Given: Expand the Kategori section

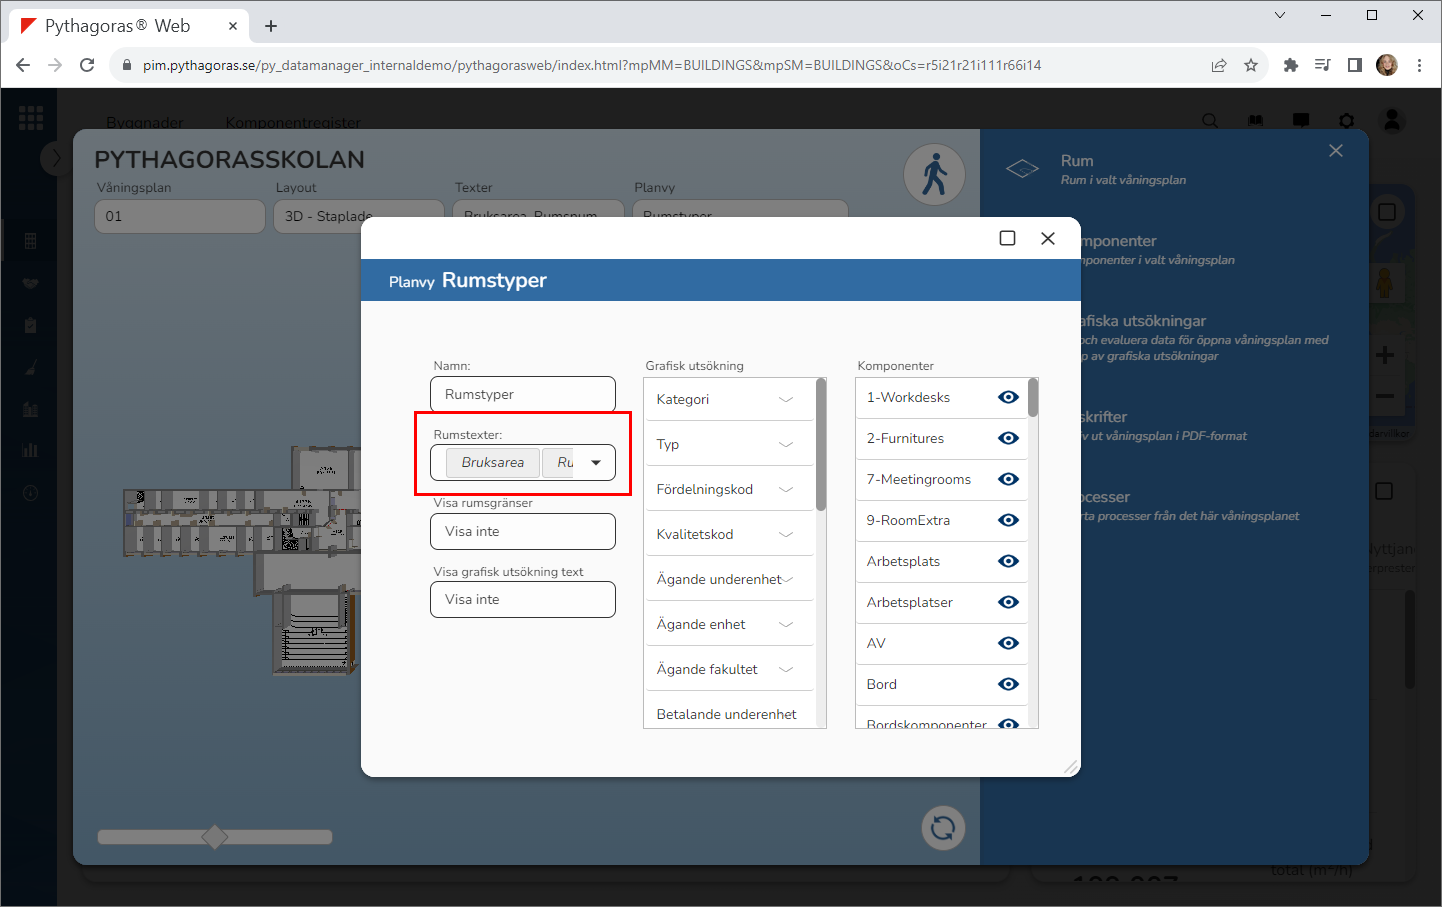Looking at the screenshot, I should [x=786, y=399].
